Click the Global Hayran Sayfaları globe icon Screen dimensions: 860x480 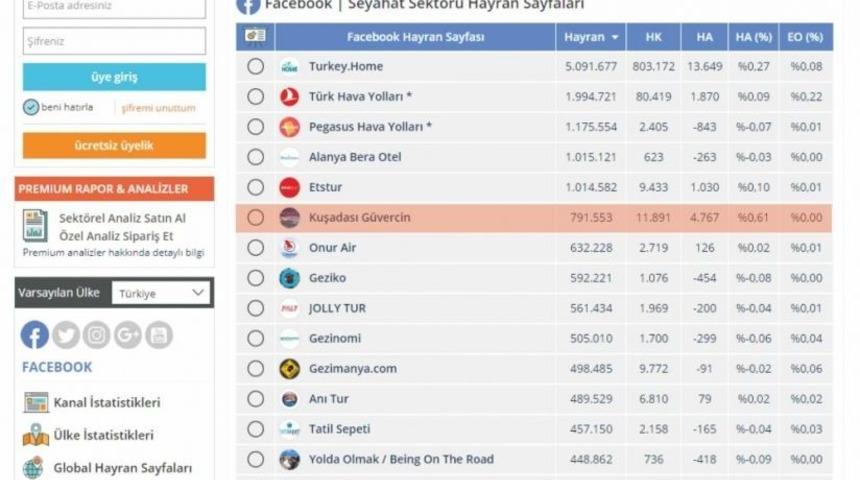(x=33, y=467)
